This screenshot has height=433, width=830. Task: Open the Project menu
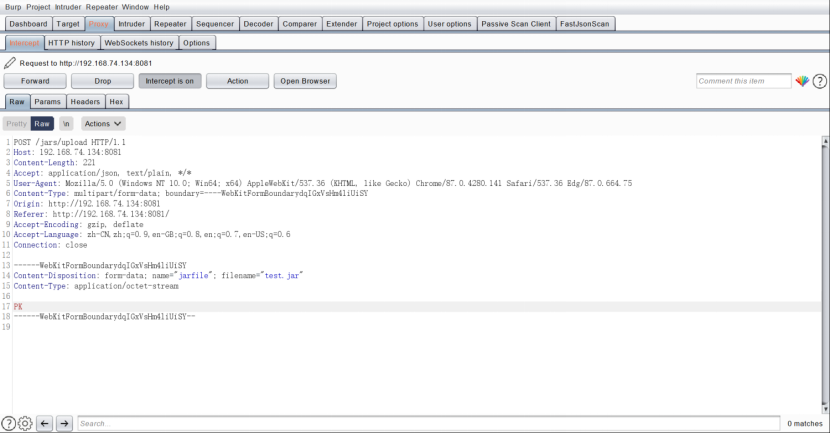pos(38,7)
